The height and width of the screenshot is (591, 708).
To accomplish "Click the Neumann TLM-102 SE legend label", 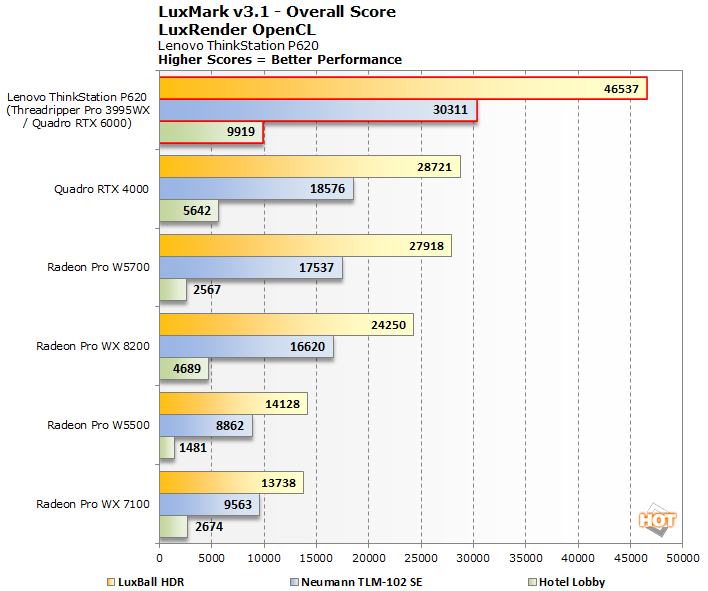I will click(362, 582).
